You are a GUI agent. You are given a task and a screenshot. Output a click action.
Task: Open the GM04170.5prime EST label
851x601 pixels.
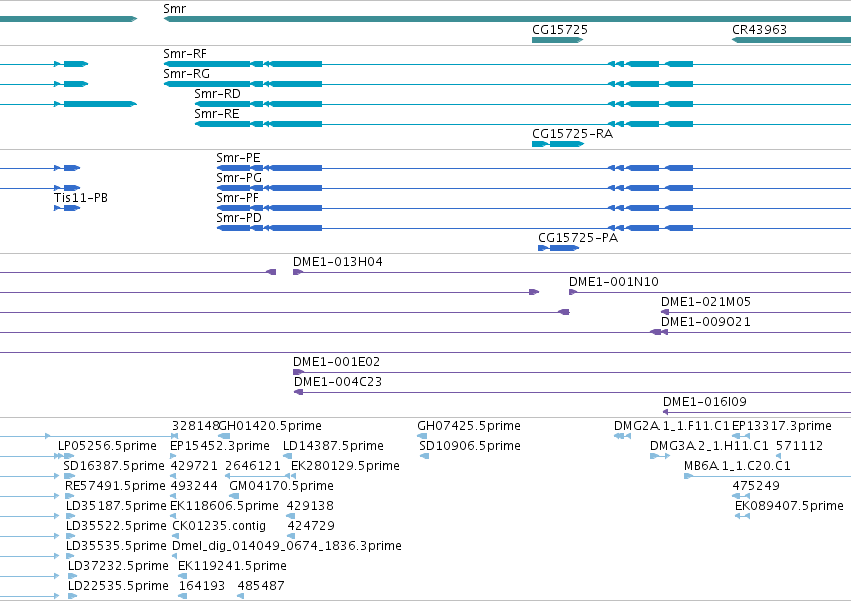point(281,486)
